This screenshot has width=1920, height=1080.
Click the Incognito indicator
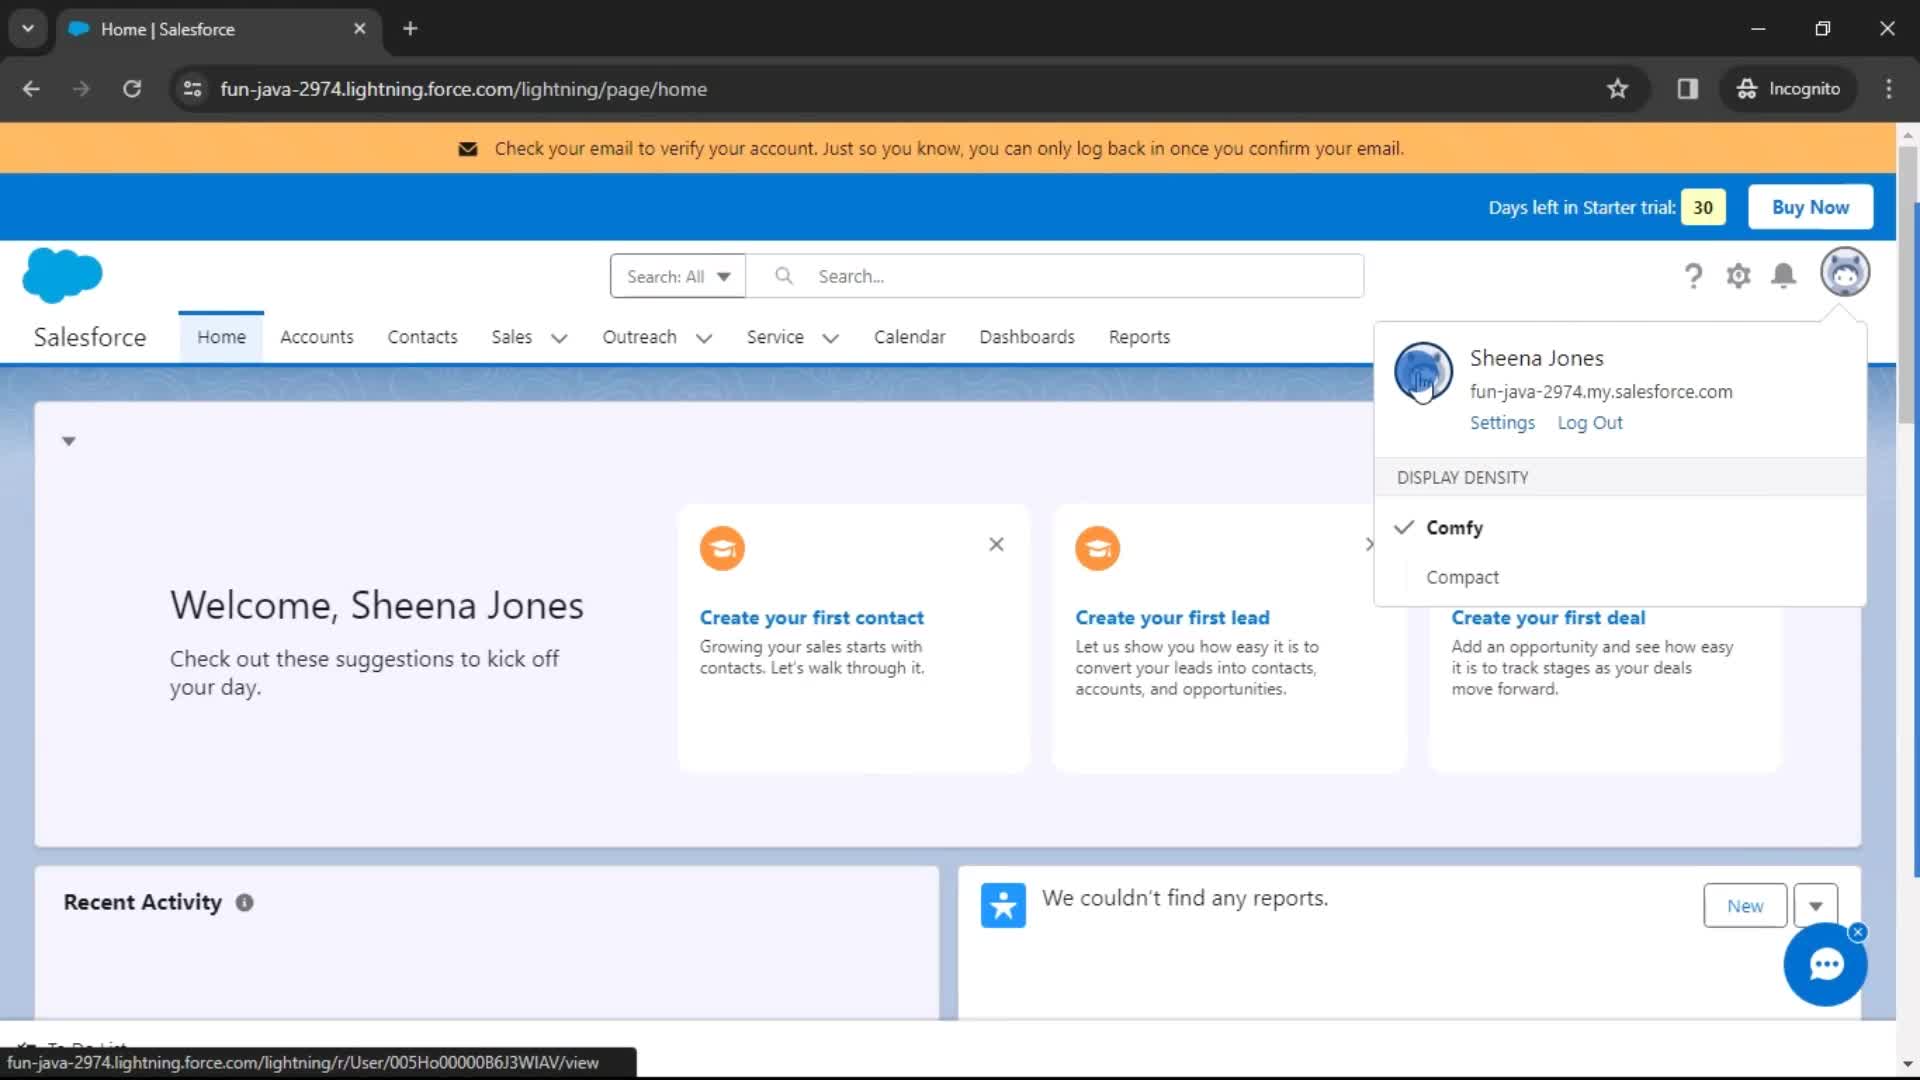click(x=1789, y=89)
